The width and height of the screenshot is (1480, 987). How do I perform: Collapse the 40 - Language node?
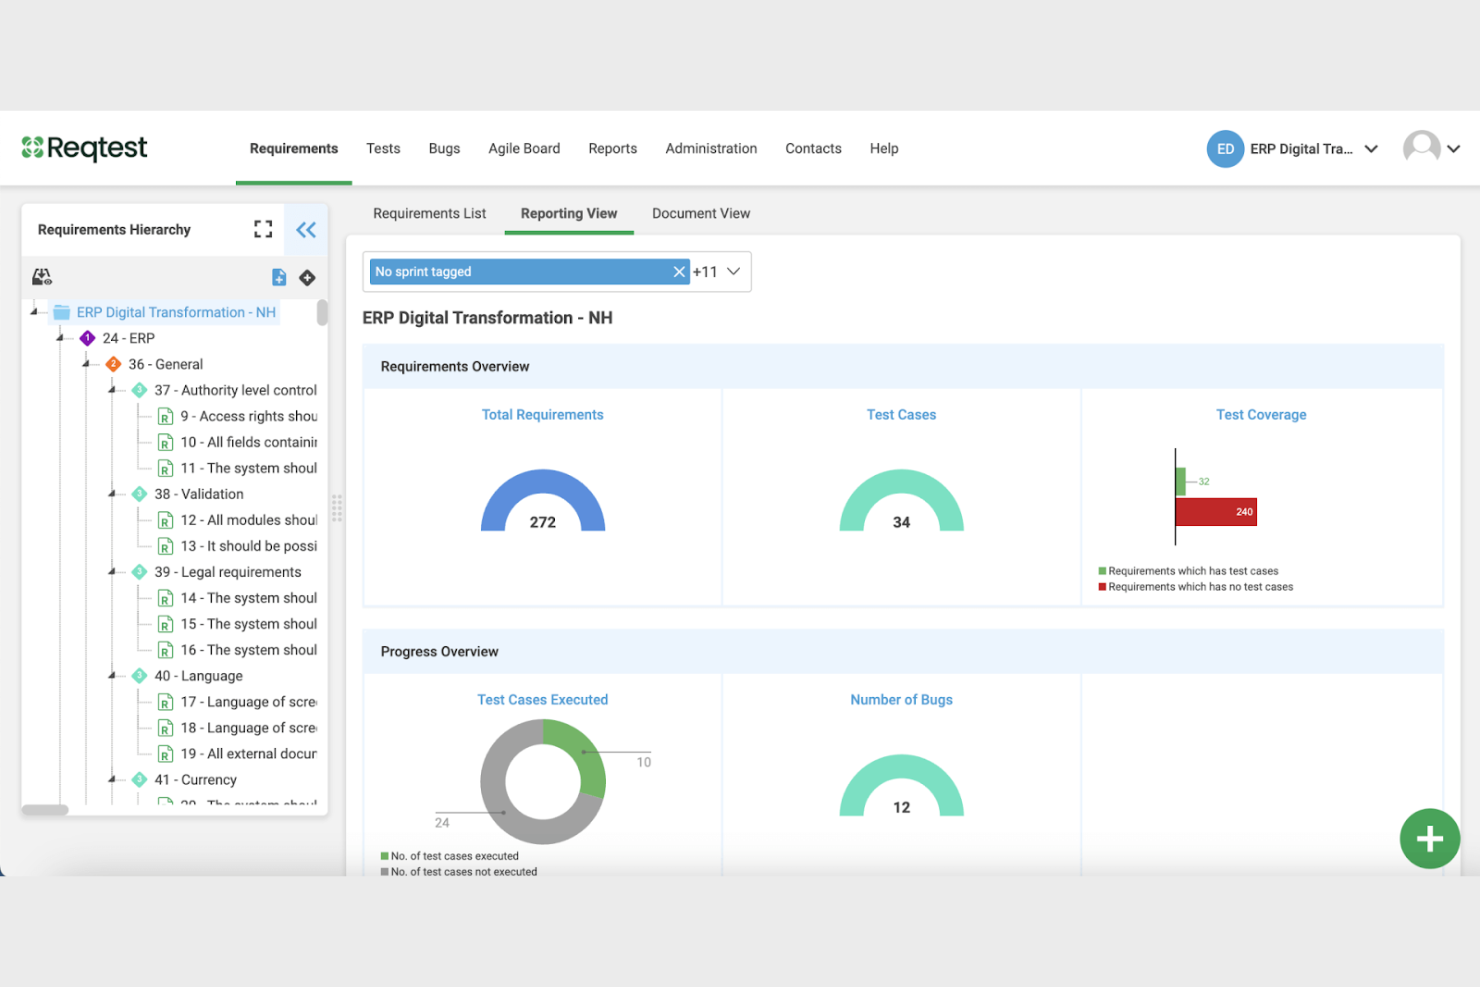click(112, 676)
